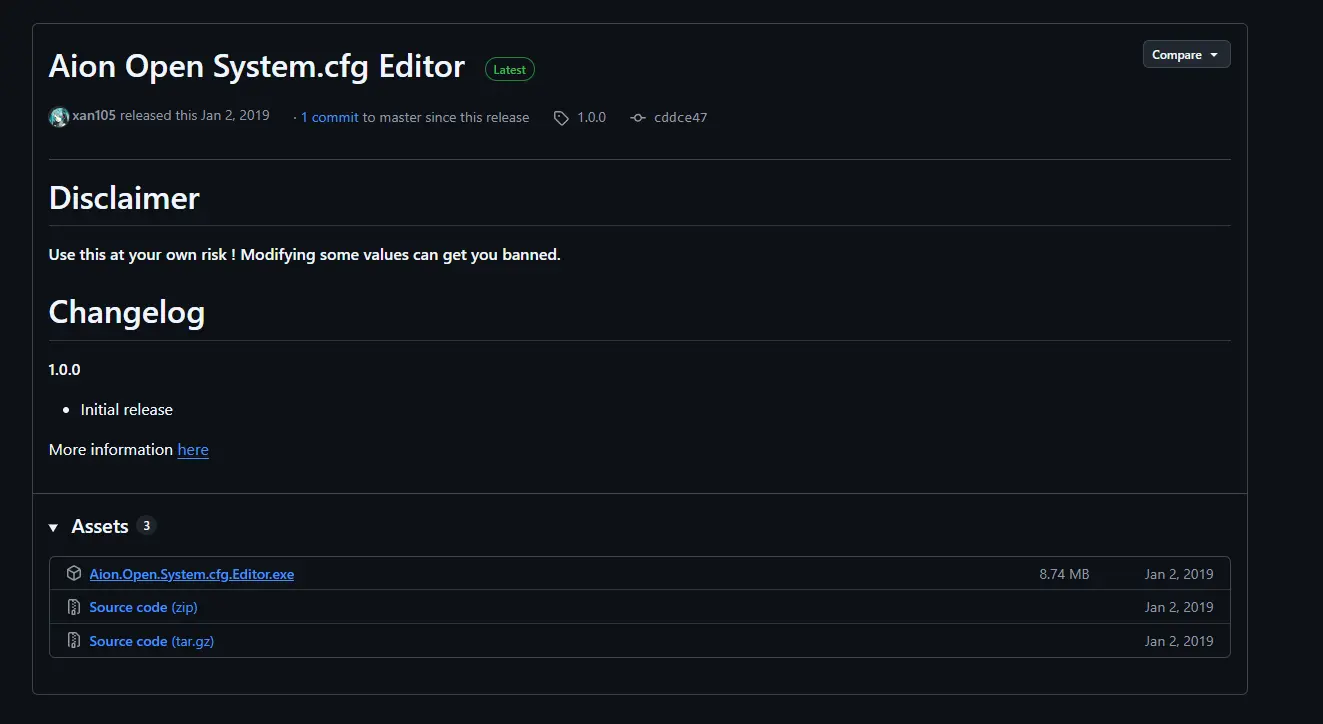The image size is (1323, 724).
Task: Click the 'Use this at your own risk' warning text
Action: pyautogui.click(x=305, y=255)
